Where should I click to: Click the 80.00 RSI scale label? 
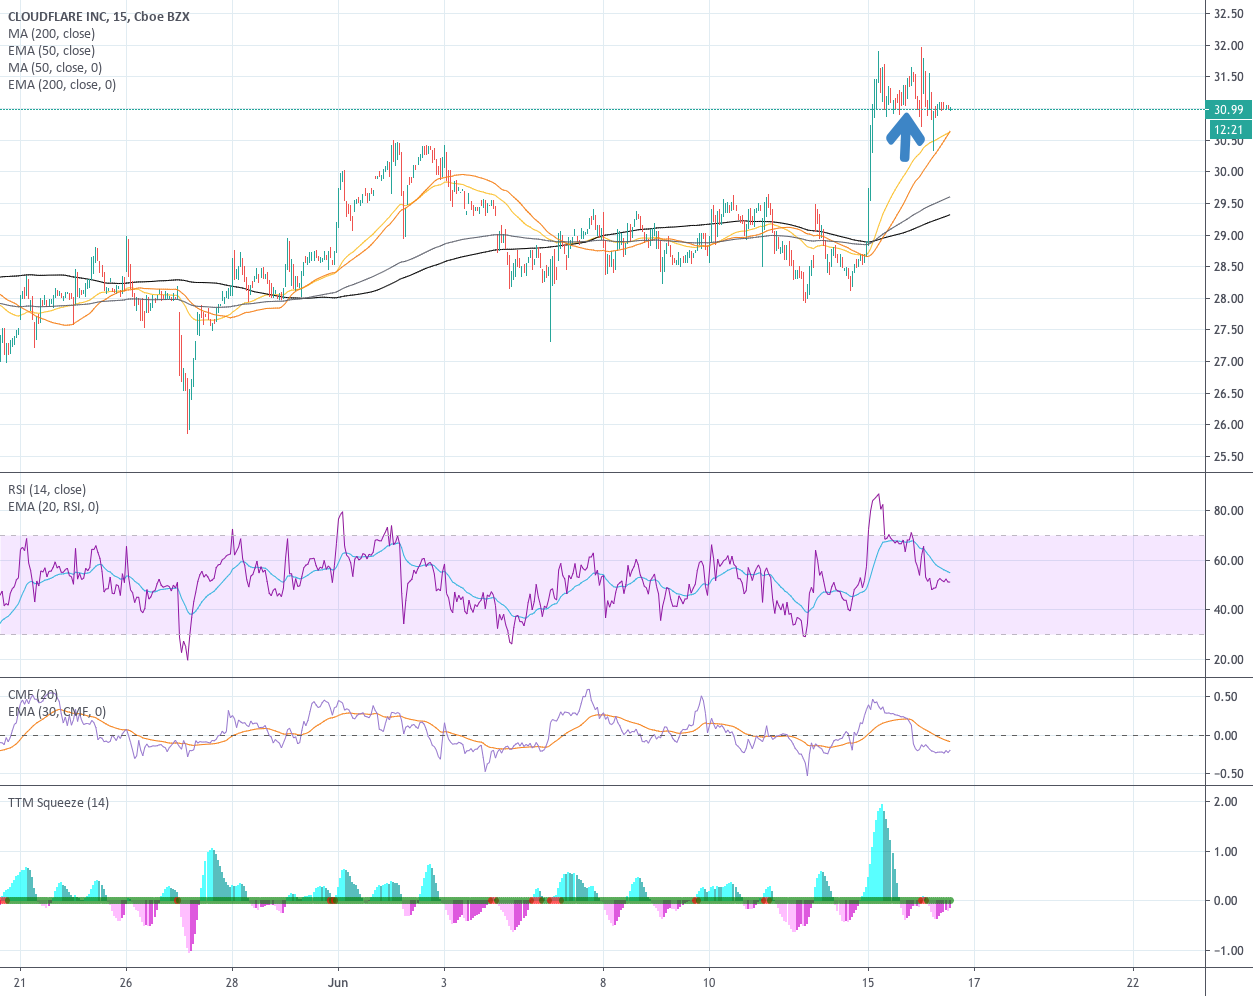click(1228, 511)
